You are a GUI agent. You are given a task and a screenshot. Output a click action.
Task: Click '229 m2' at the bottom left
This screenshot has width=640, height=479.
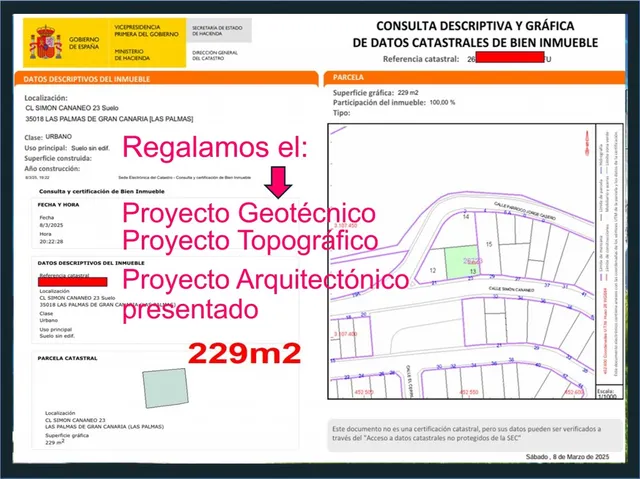tap(55, 442)
